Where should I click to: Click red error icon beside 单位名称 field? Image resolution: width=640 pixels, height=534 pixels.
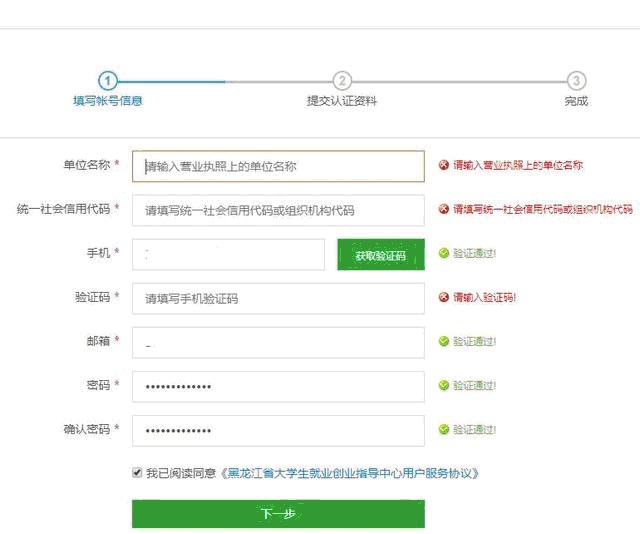(444, 166)
